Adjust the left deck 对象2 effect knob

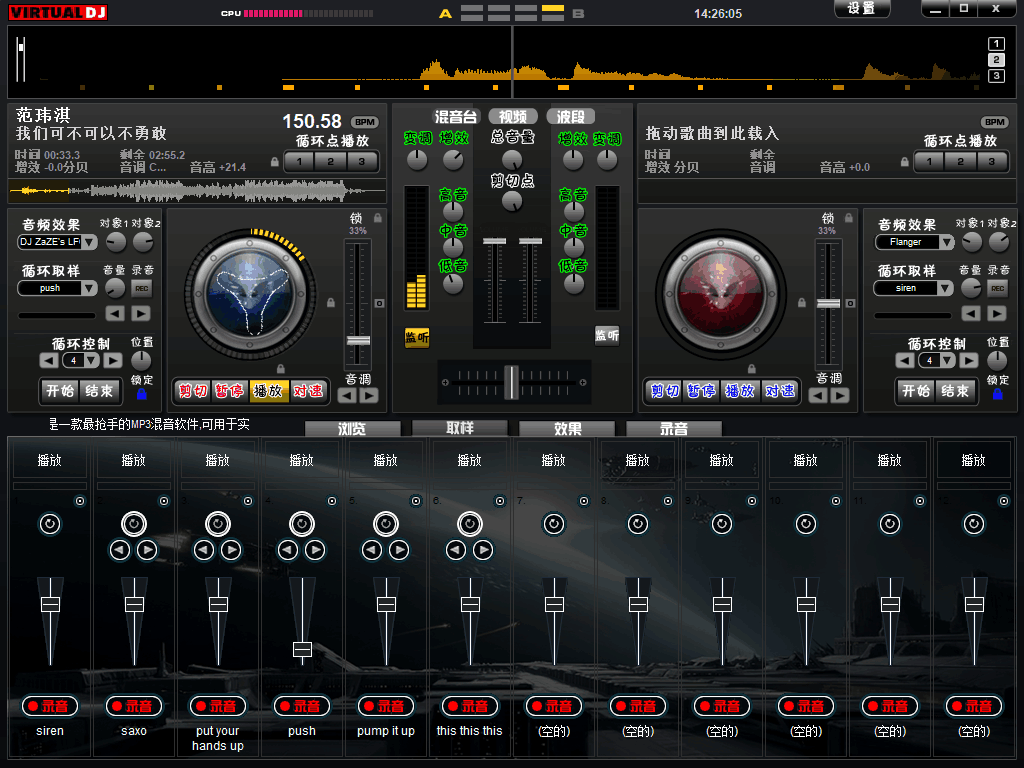point(143,242)
